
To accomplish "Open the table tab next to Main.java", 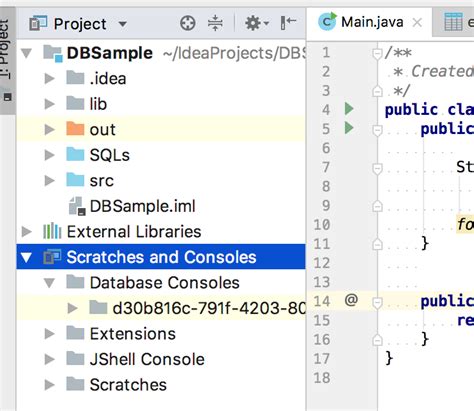I will coord(454,22).
